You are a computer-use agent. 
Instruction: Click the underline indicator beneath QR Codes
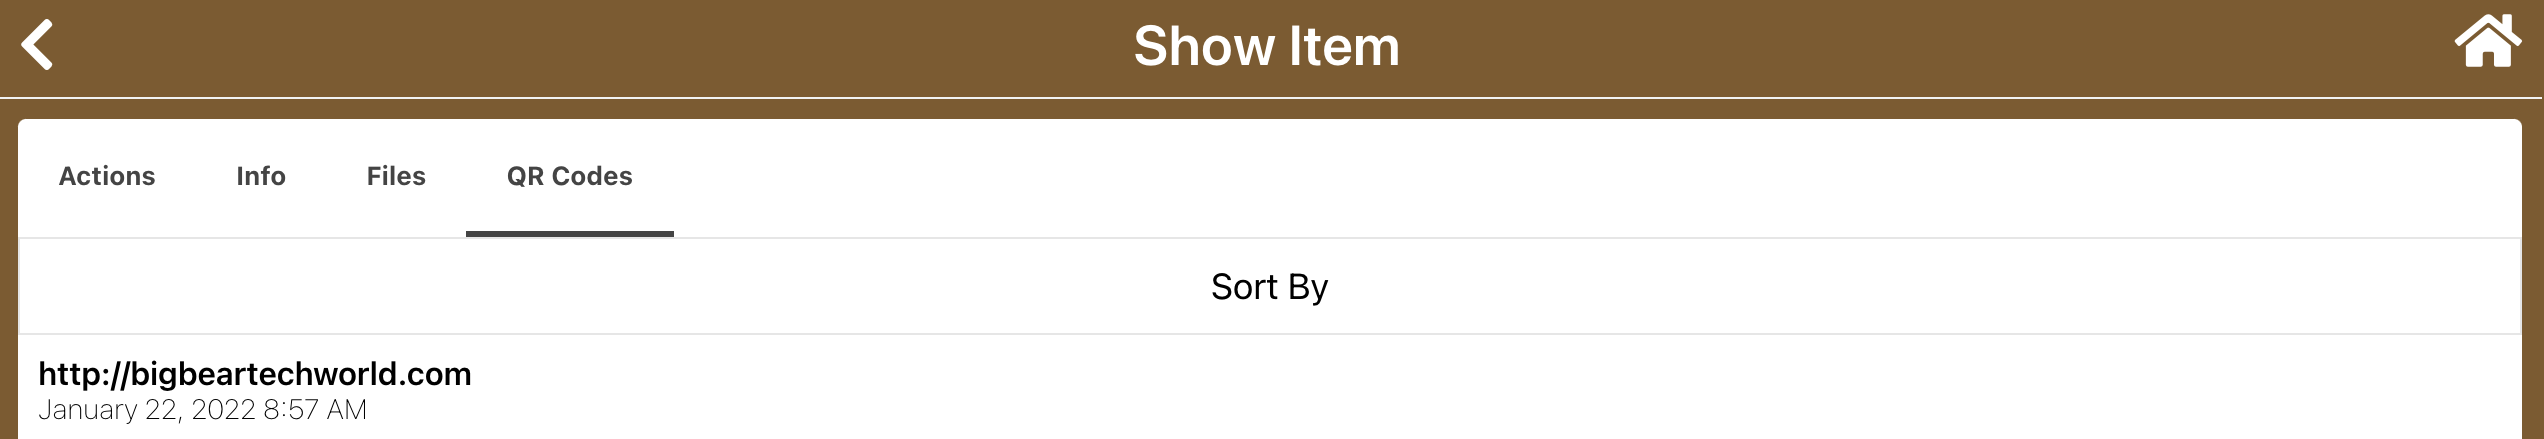569,234
